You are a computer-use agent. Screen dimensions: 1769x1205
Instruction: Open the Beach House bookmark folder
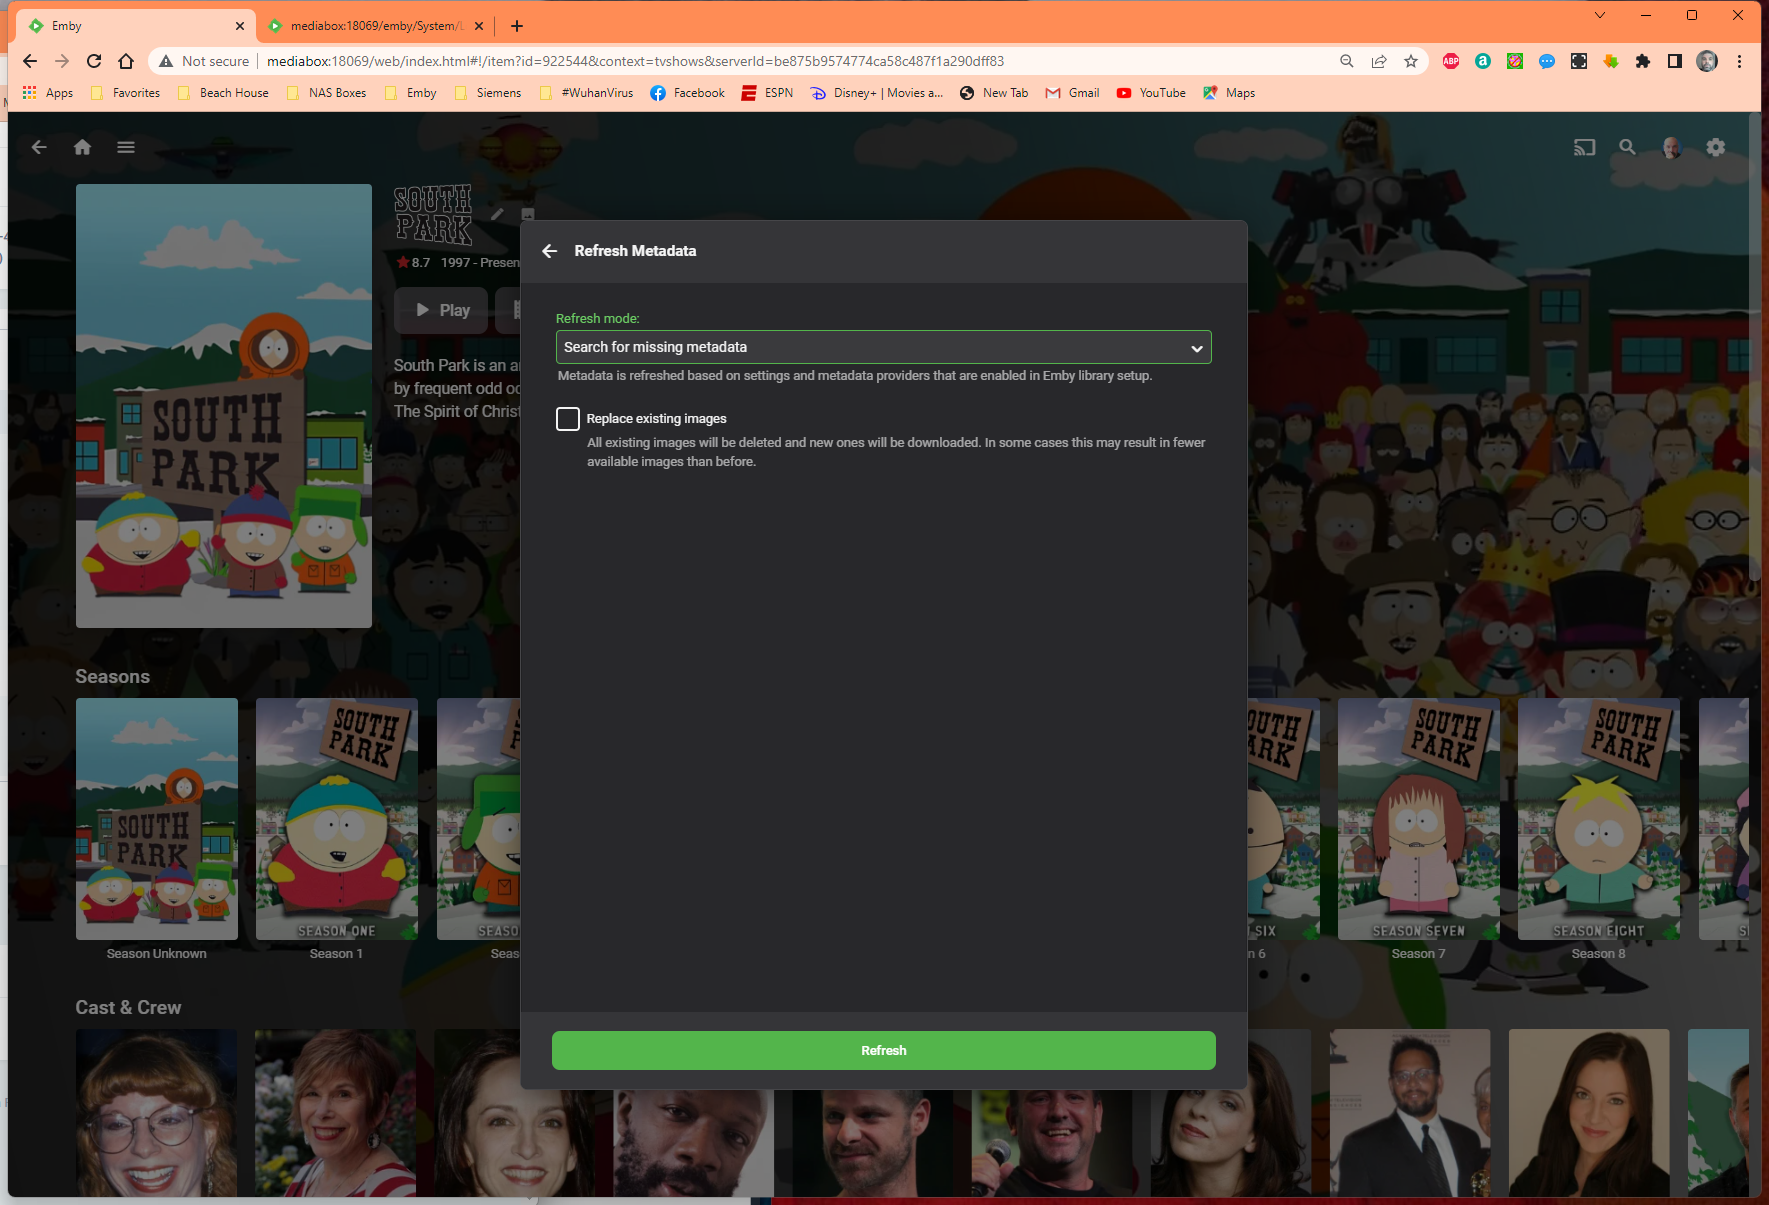pos(222,93)
